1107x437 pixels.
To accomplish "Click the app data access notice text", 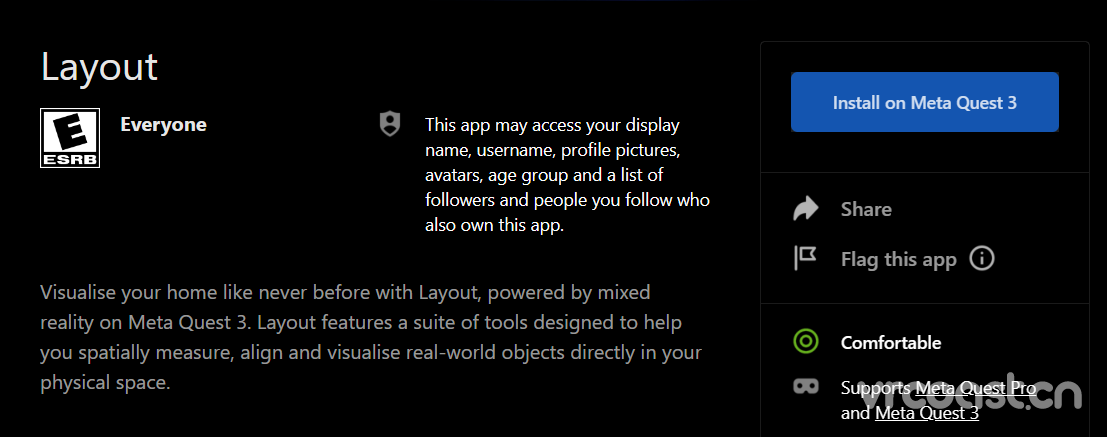I will pos(568,176).
